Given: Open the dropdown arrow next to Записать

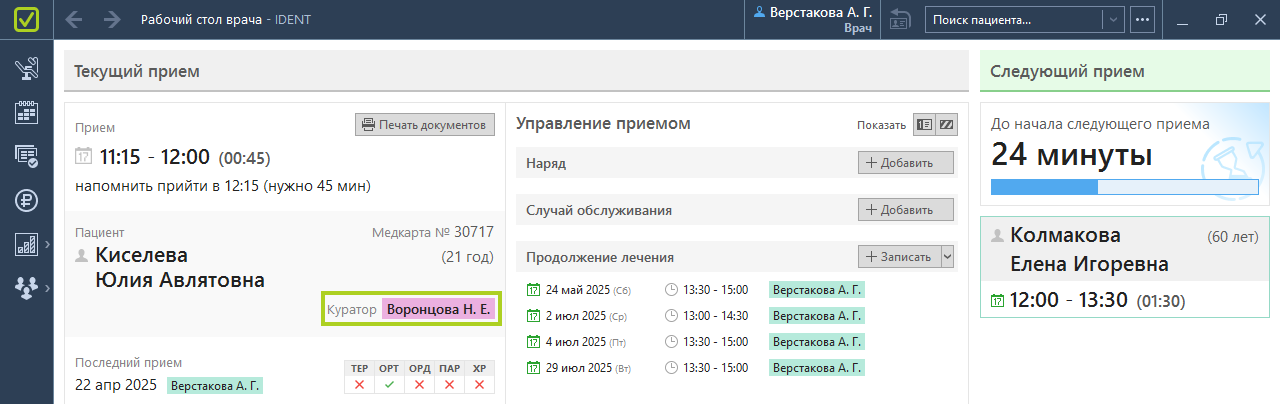Looking at the screenshot, I should 948,257.
